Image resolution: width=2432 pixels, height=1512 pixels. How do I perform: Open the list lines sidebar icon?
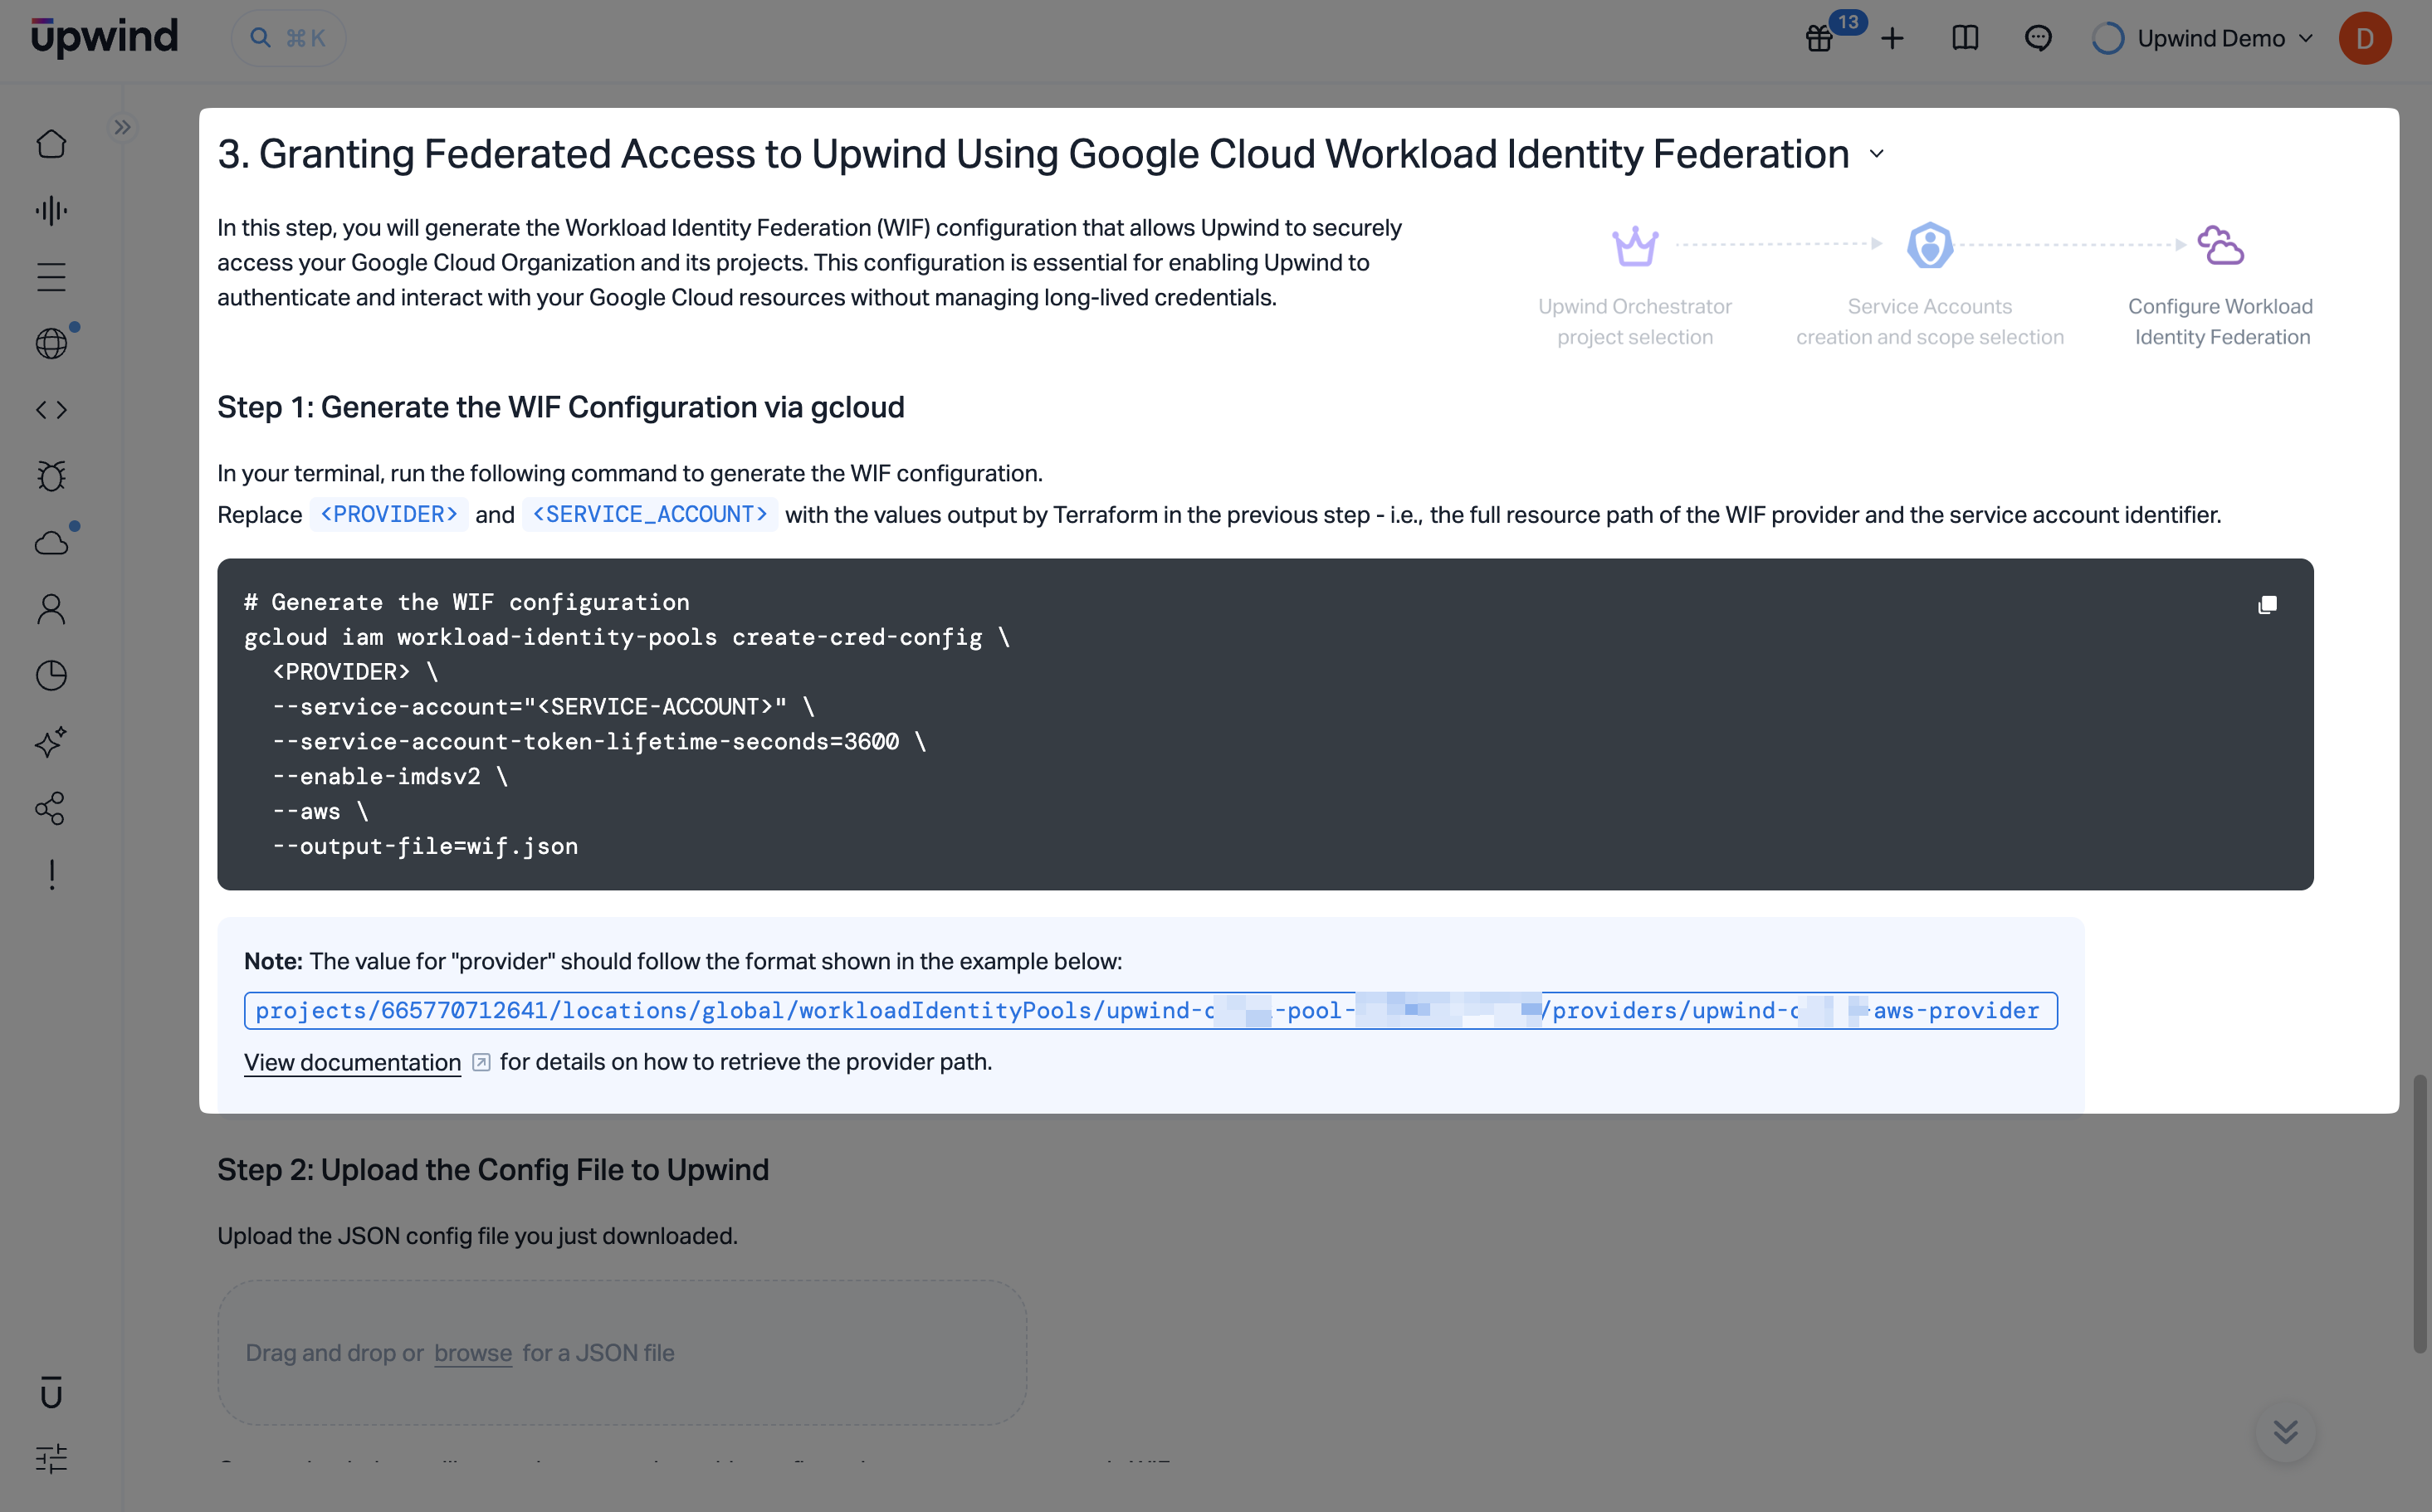51,277
